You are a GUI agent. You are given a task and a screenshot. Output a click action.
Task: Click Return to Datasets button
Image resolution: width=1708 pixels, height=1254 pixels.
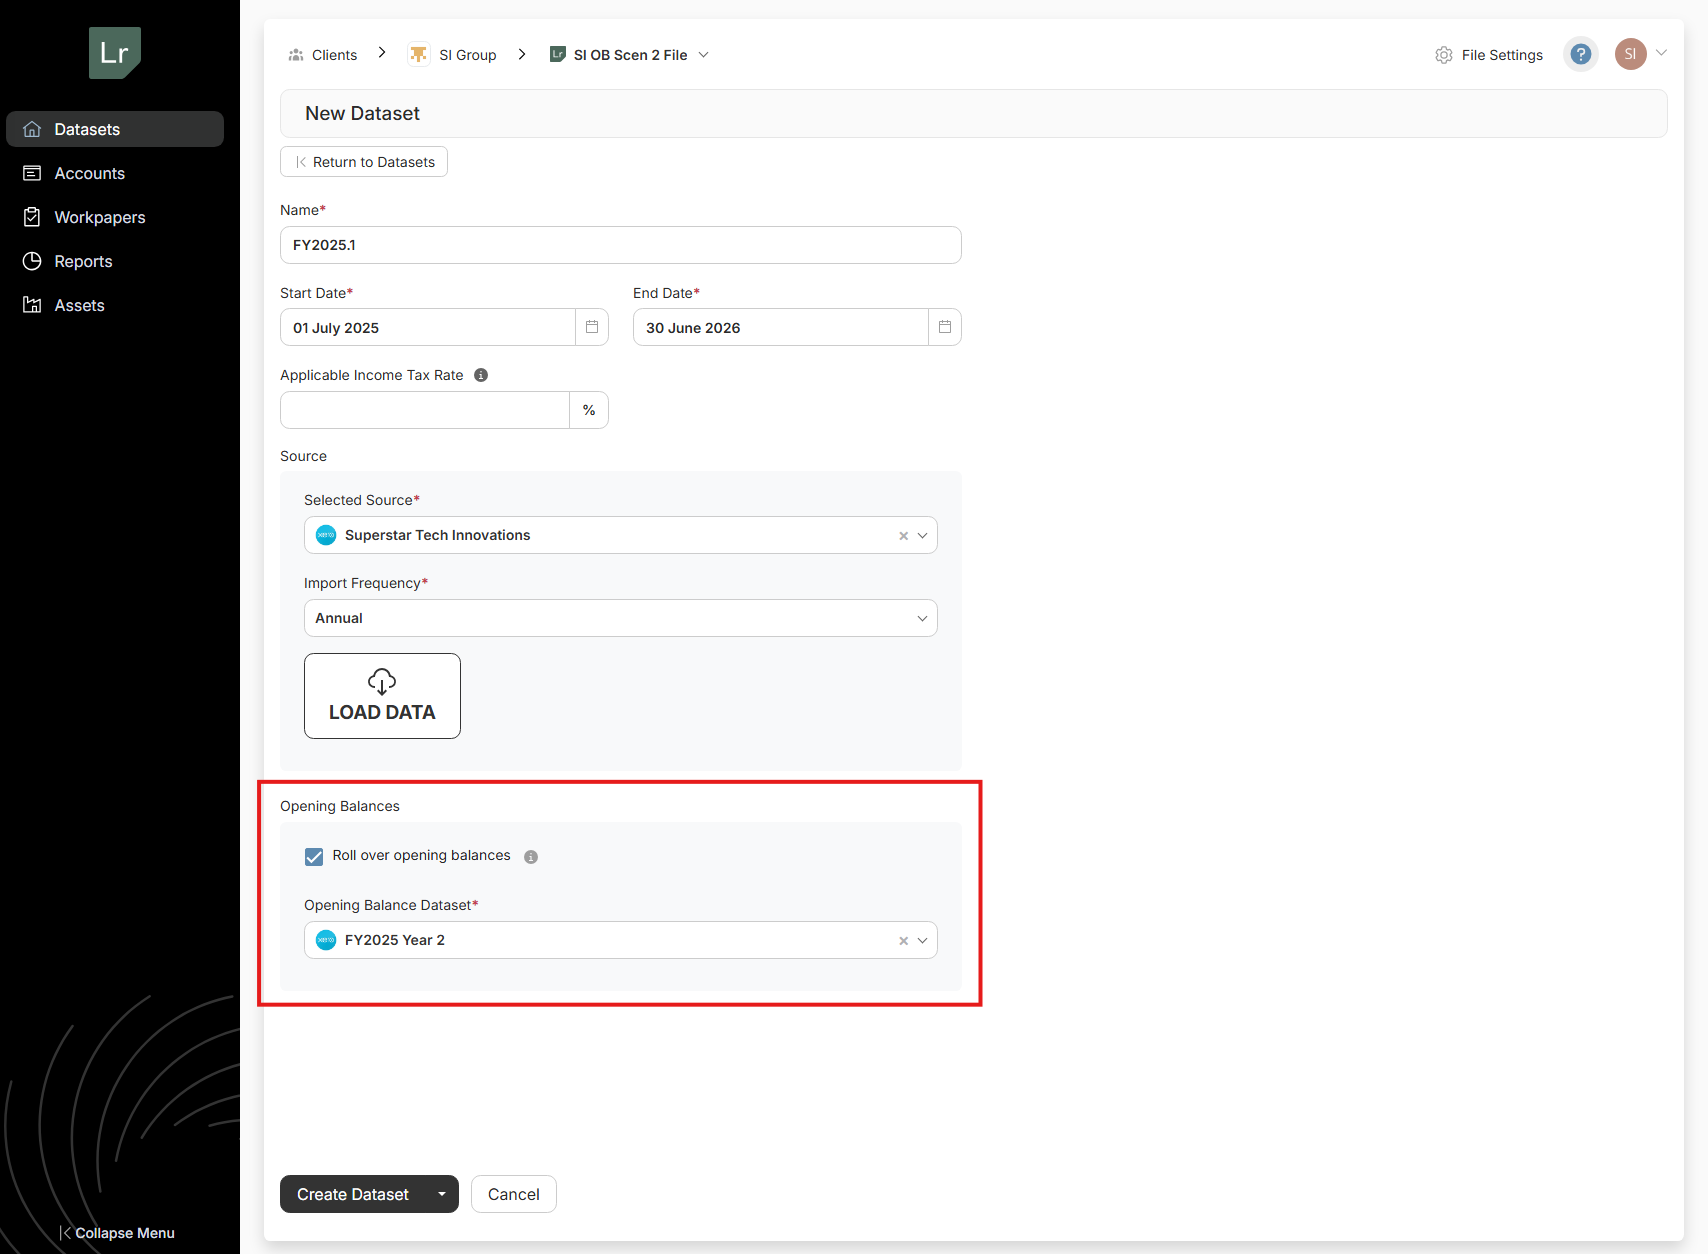(x=364, y=162)
